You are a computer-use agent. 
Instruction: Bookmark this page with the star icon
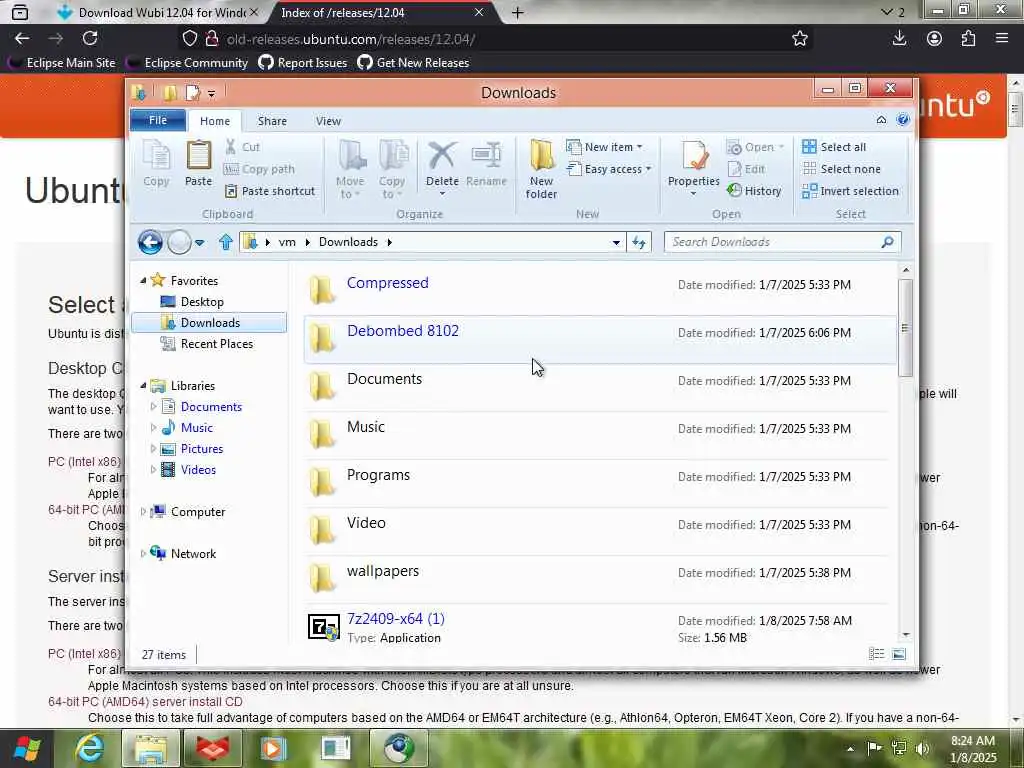pyautogui.click(x=799, y=39)
